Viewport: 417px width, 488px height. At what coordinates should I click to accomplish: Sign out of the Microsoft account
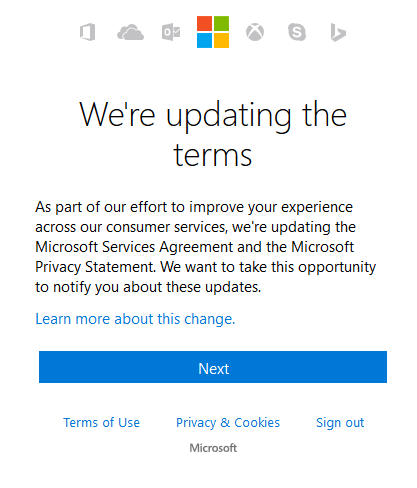(340, 423)
